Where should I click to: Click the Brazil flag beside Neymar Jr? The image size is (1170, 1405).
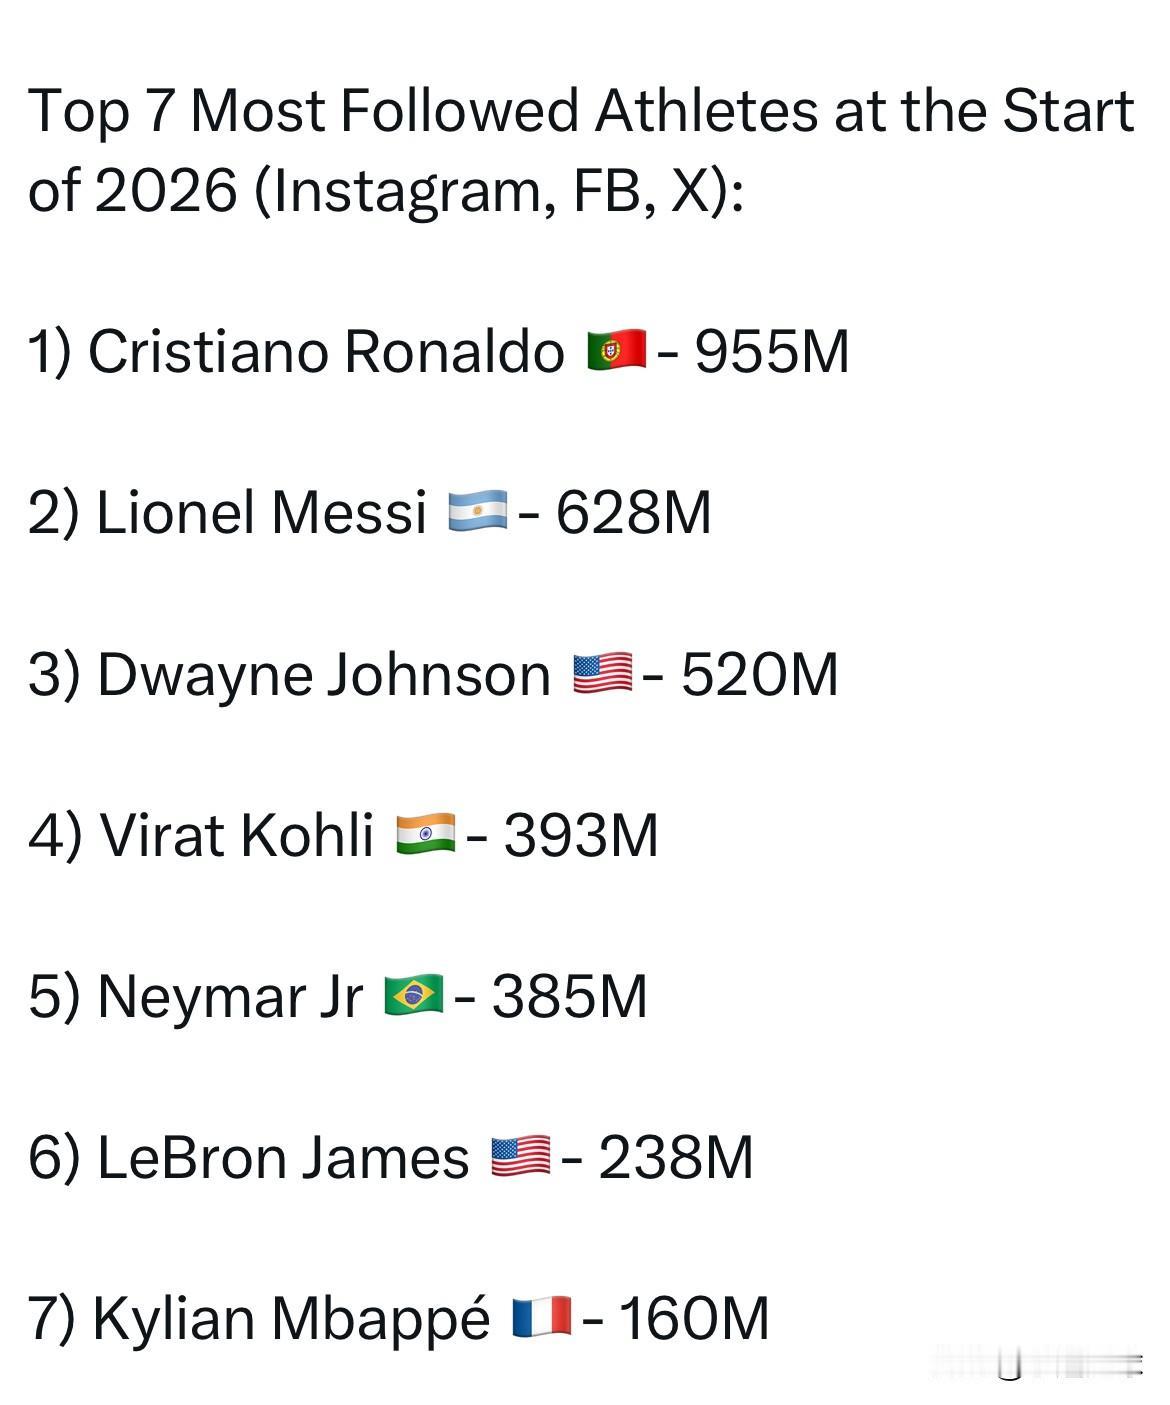(413, 996)
